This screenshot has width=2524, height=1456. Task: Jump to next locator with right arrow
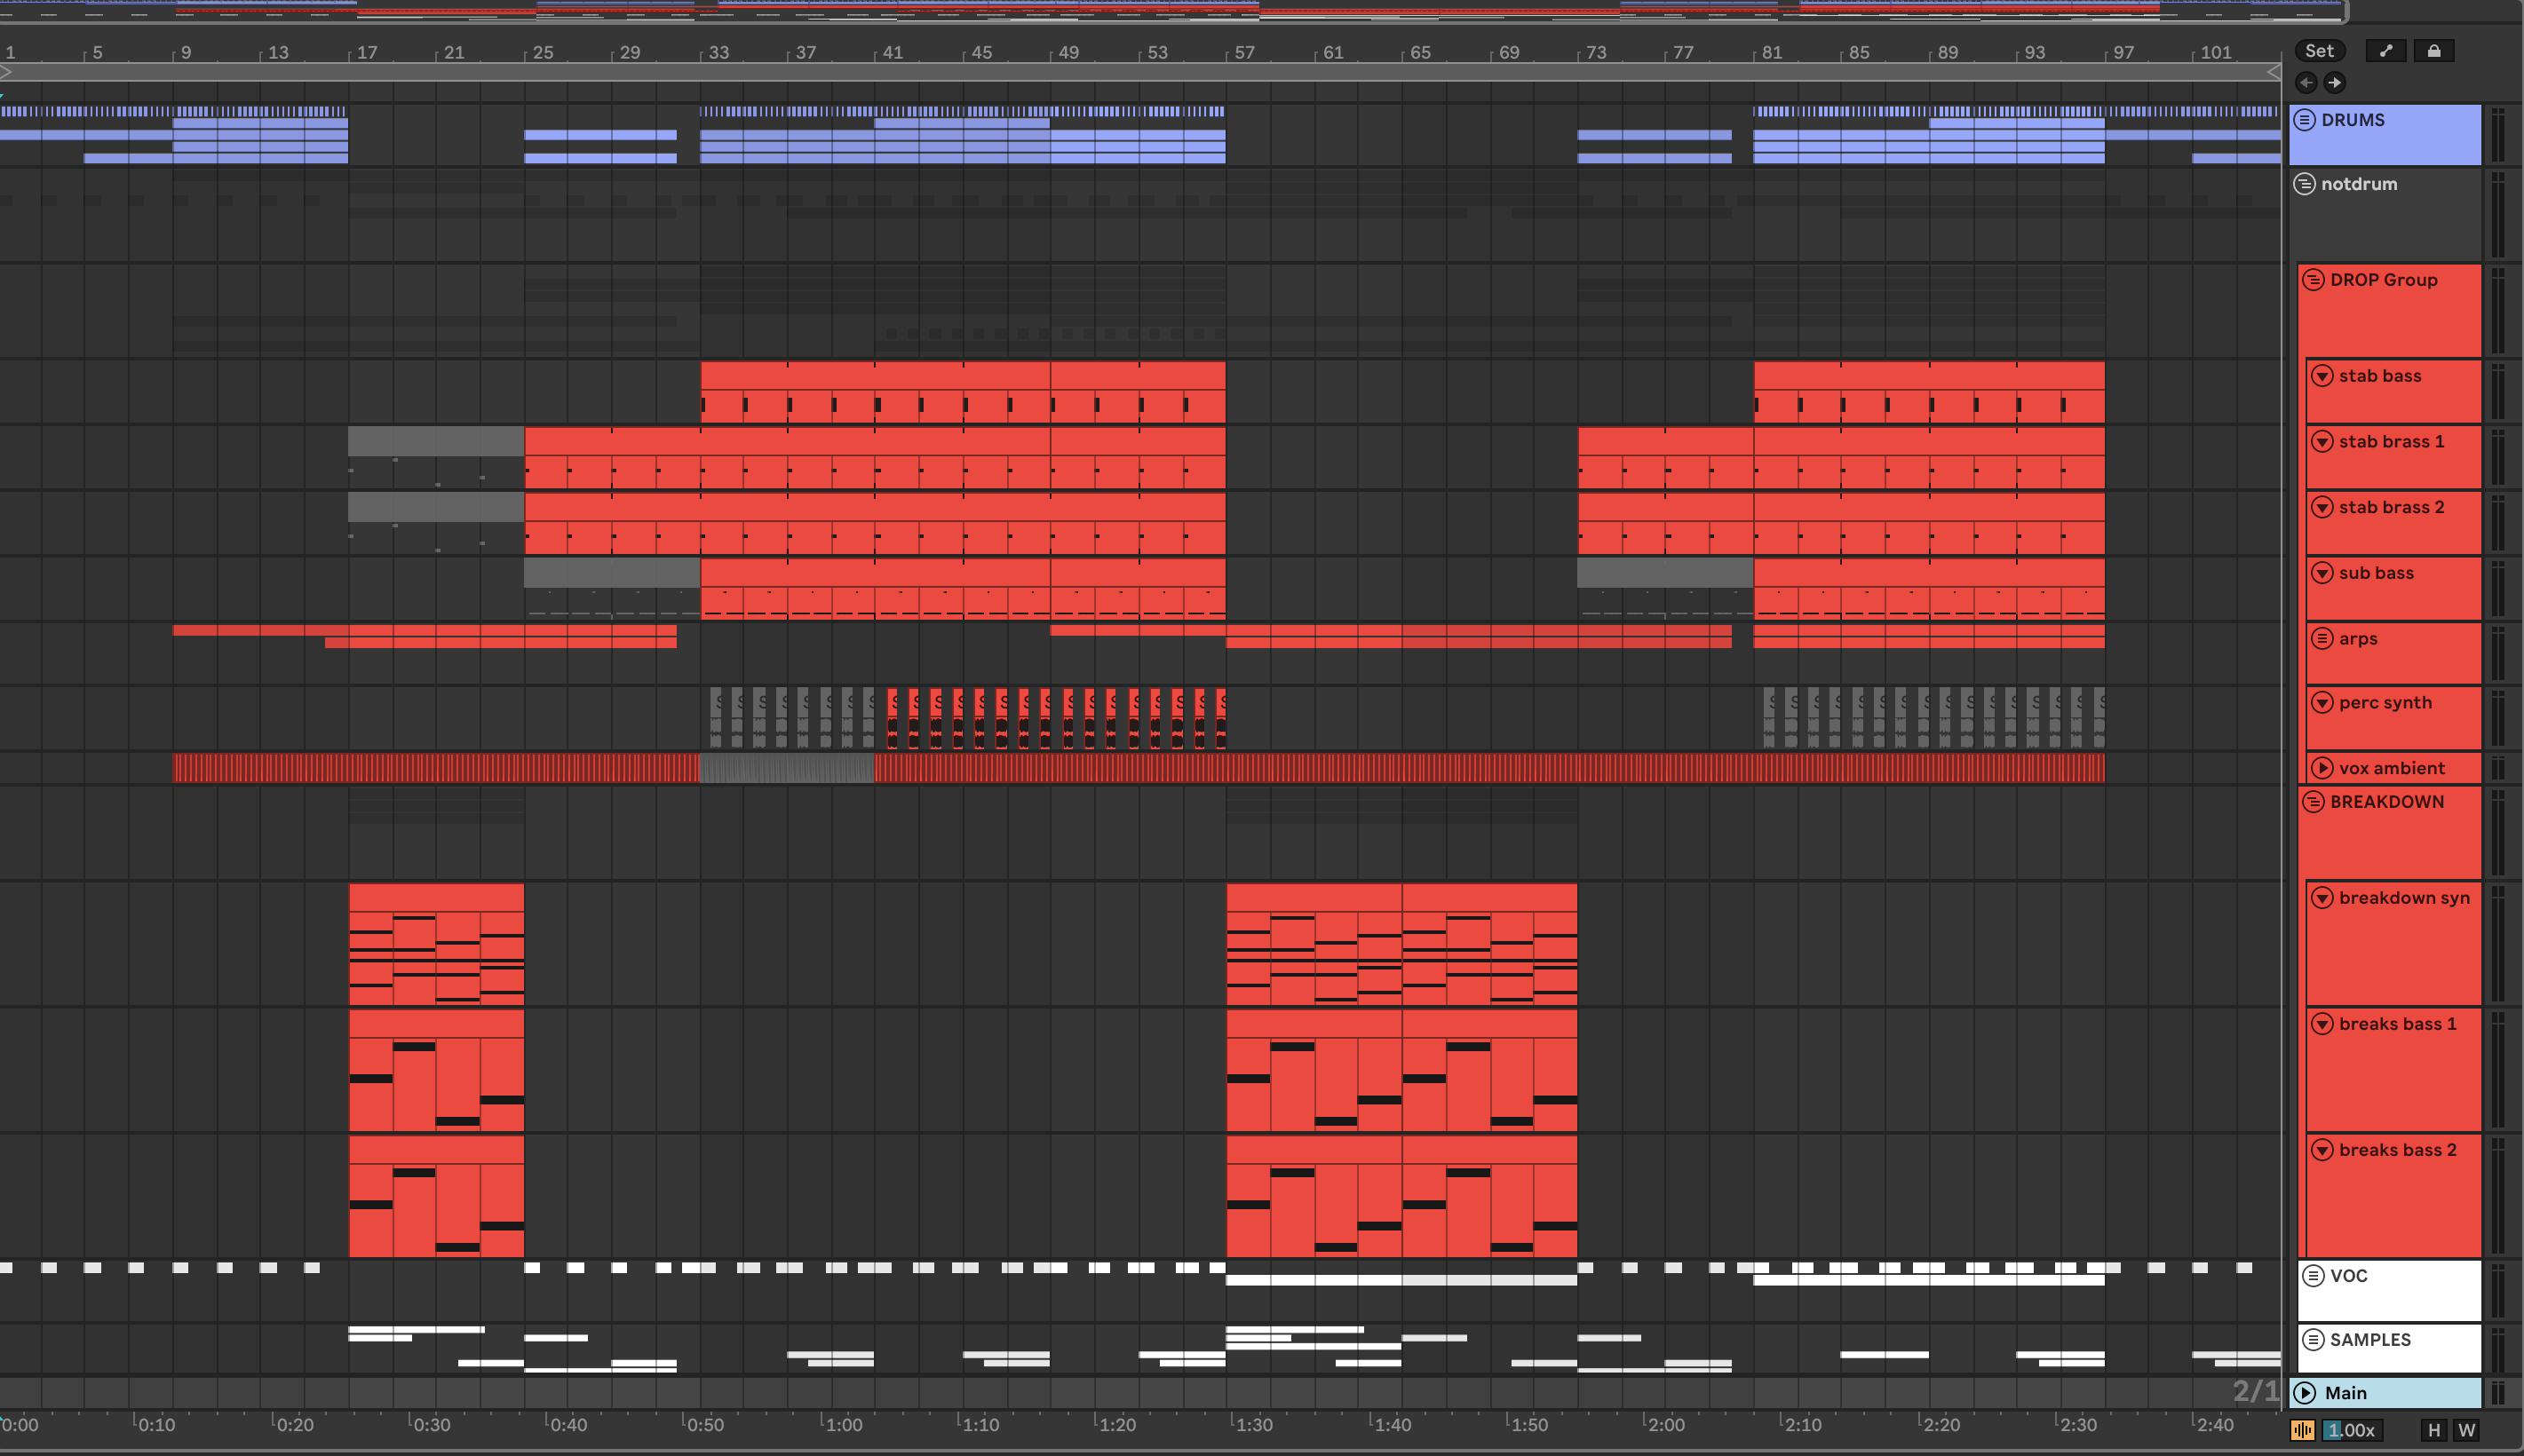click(2335, 83)
